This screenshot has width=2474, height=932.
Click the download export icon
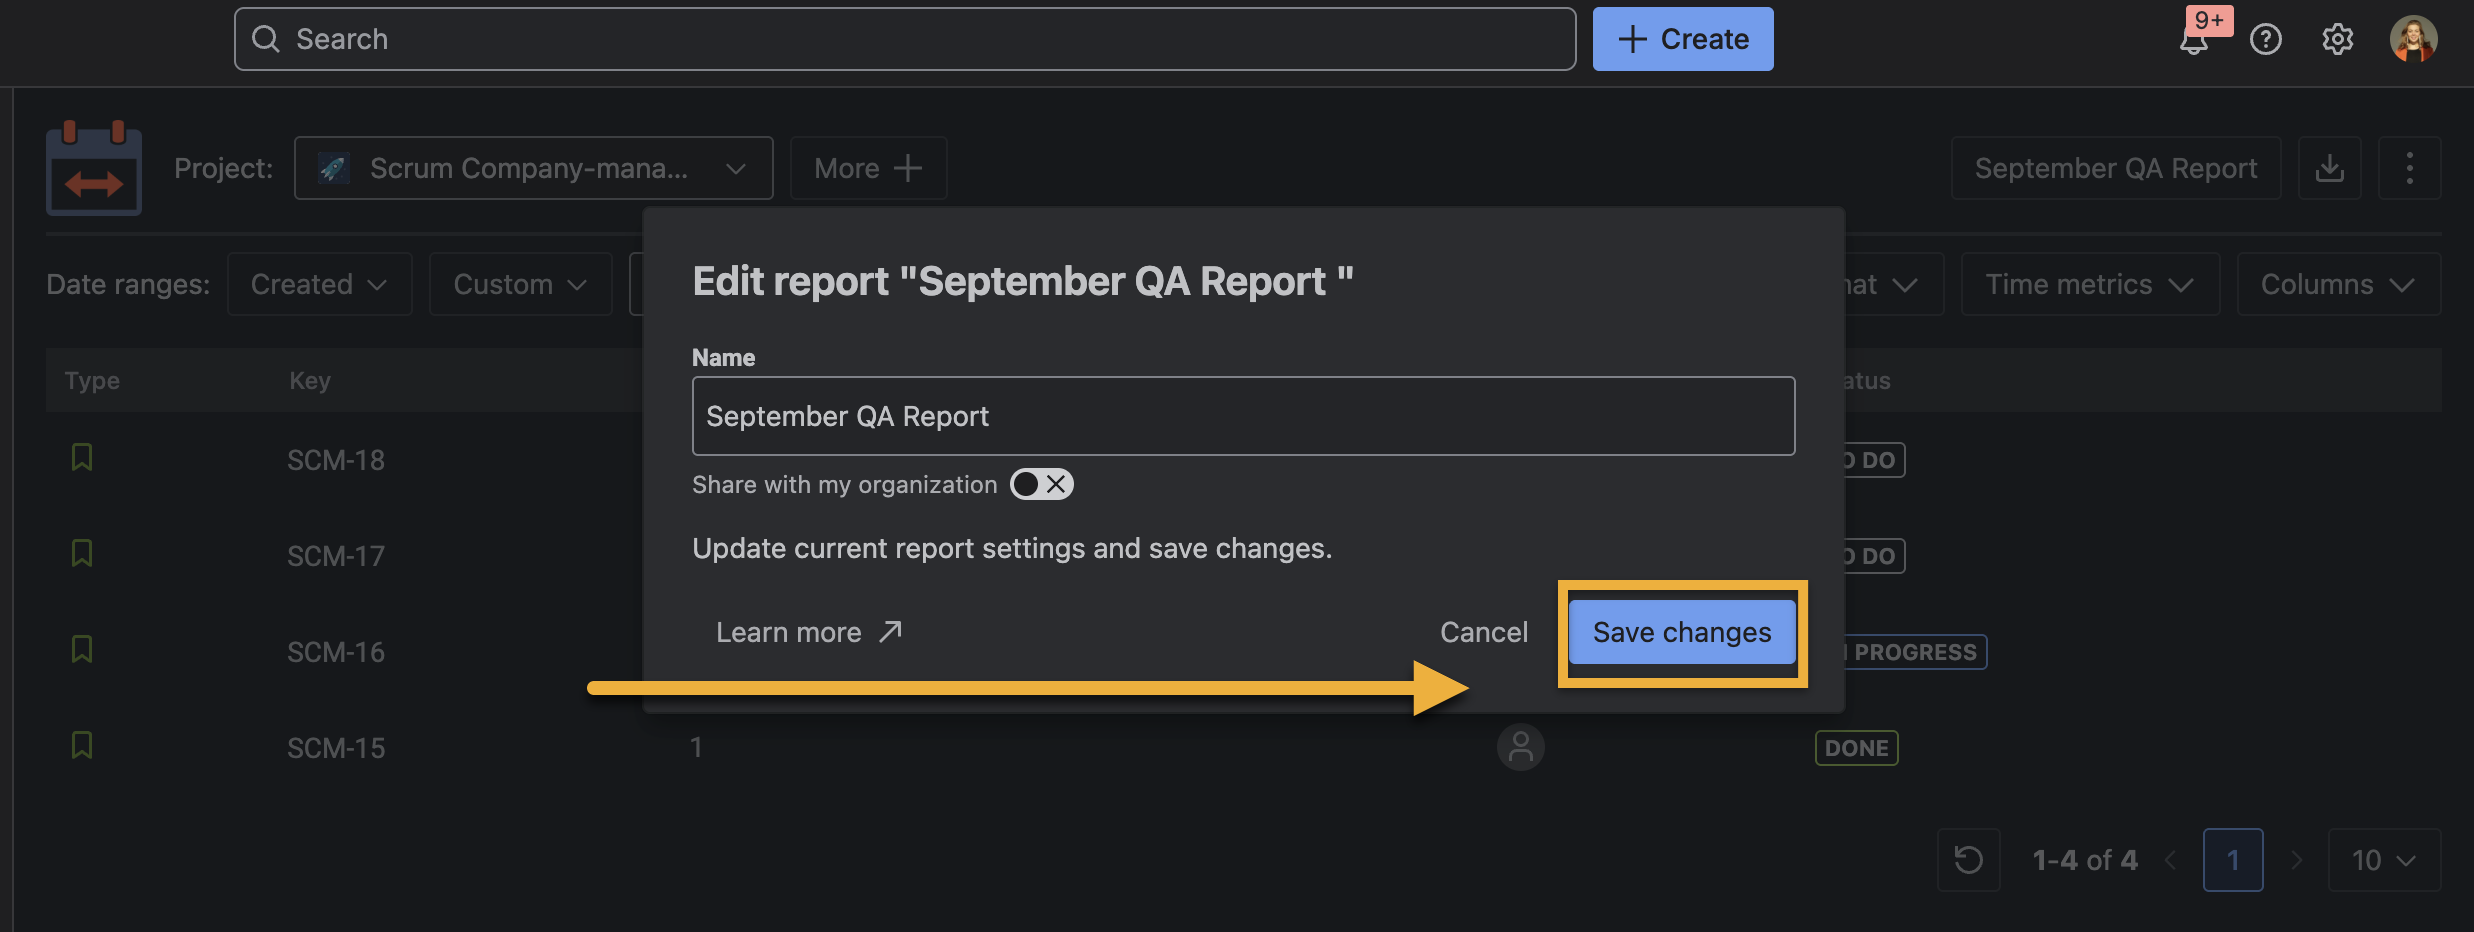(x=2329, y=168)
